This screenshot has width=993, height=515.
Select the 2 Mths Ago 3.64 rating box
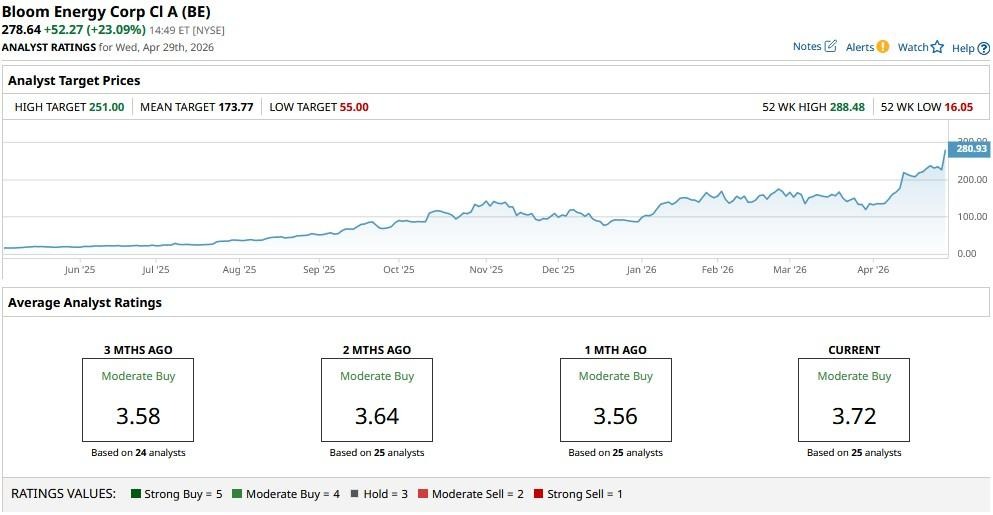(377, 399)
